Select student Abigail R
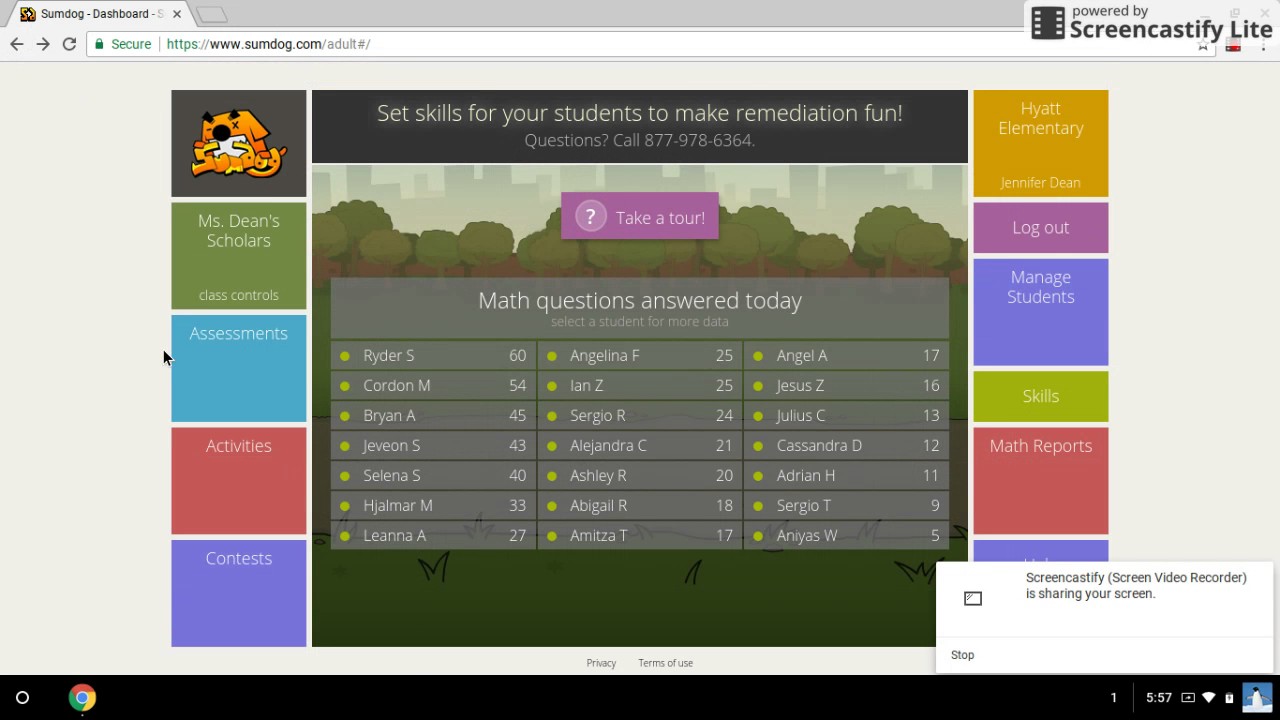The height and width of the screenshot is (720, 1280). 640,505
